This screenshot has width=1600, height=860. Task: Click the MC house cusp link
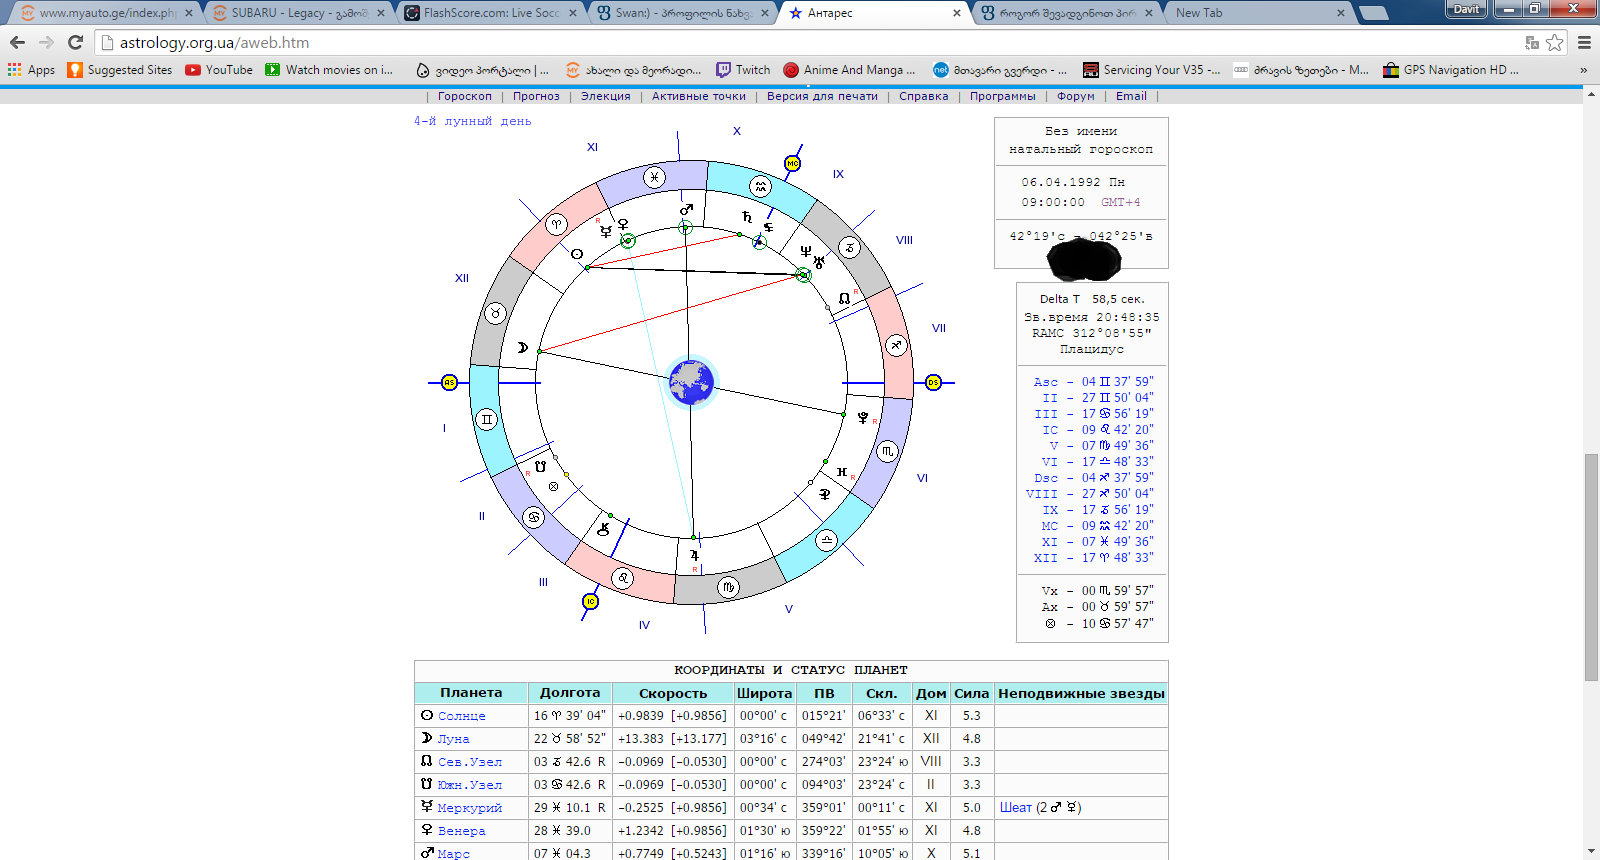point(1049,526)
